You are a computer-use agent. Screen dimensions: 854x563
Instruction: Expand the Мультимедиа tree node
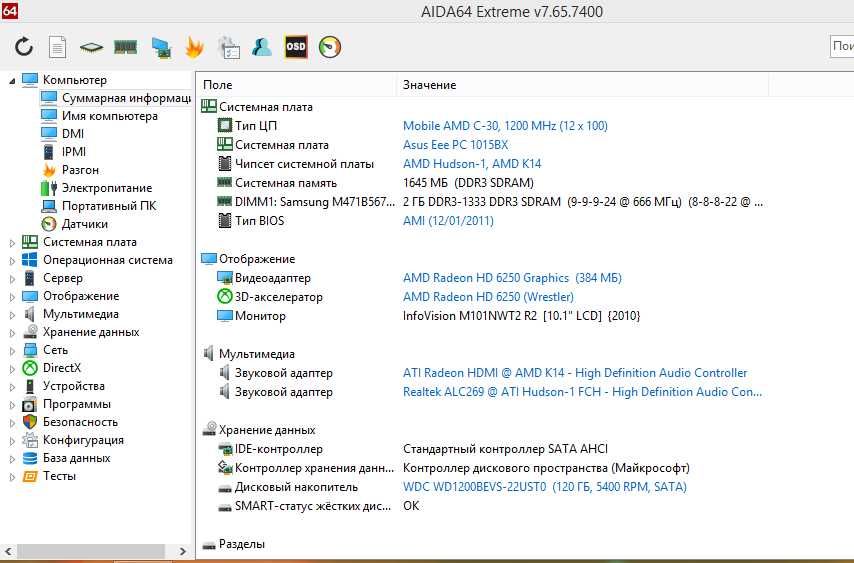pos(12,315)
